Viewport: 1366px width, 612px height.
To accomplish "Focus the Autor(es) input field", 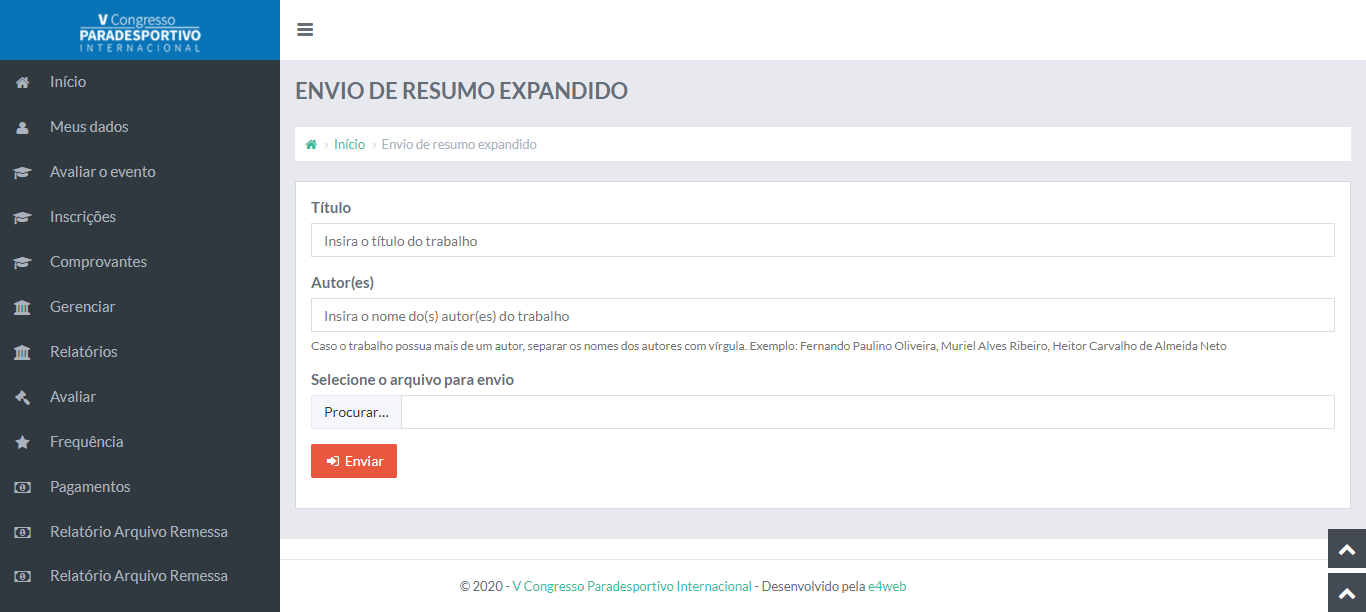I will coord(822,315).
